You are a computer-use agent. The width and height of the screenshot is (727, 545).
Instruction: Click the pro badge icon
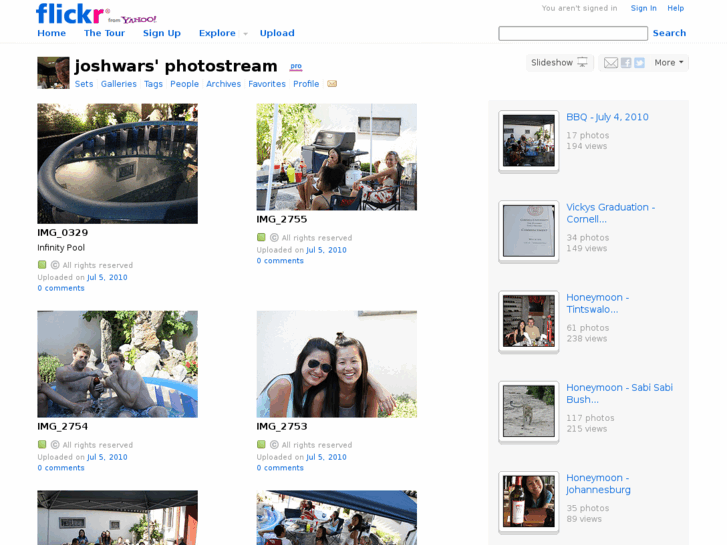pyautogui.click(x=296, y=66)
